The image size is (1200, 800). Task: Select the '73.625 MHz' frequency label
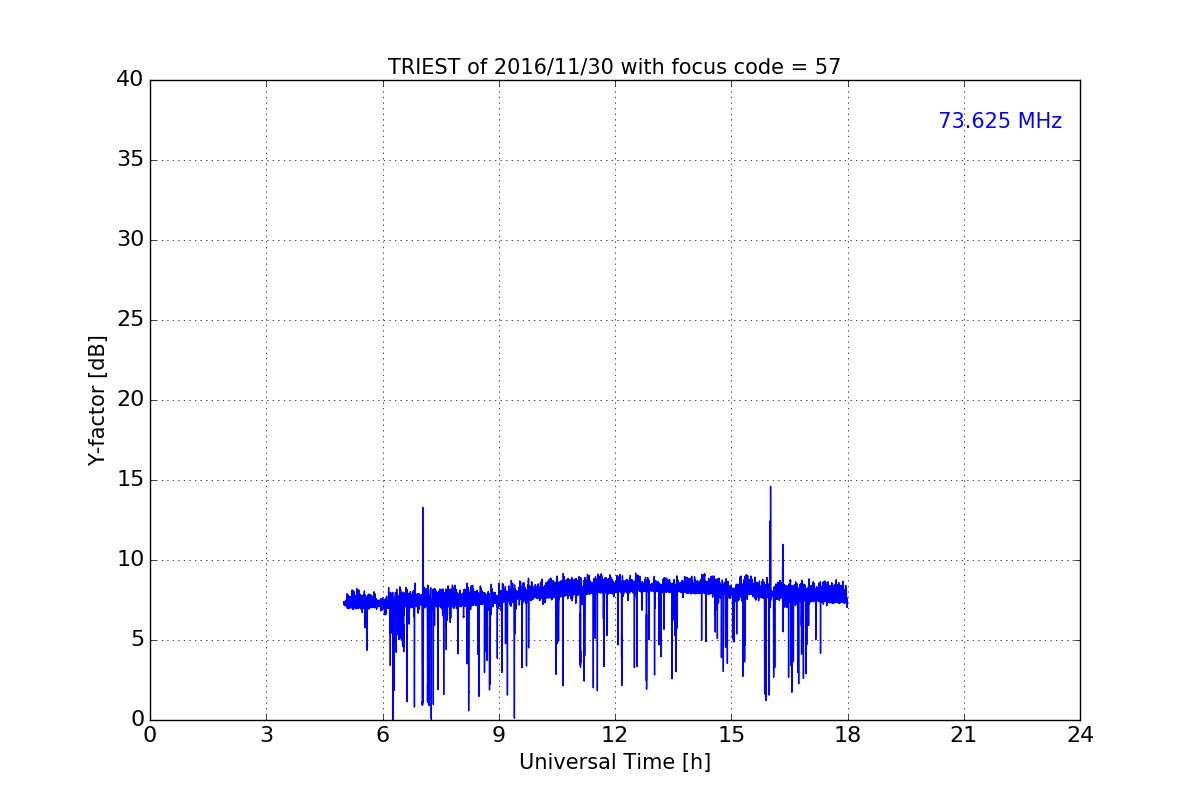click(1000, 121)
